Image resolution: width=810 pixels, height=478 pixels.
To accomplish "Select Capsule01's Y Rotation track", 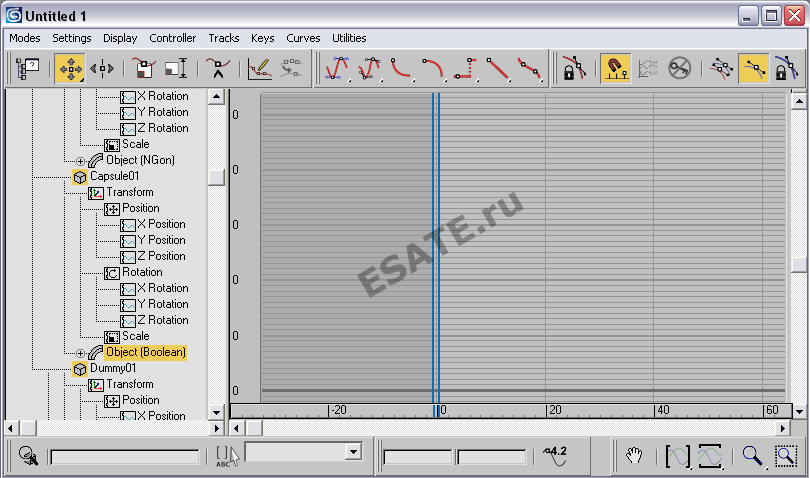I will 163,304.
